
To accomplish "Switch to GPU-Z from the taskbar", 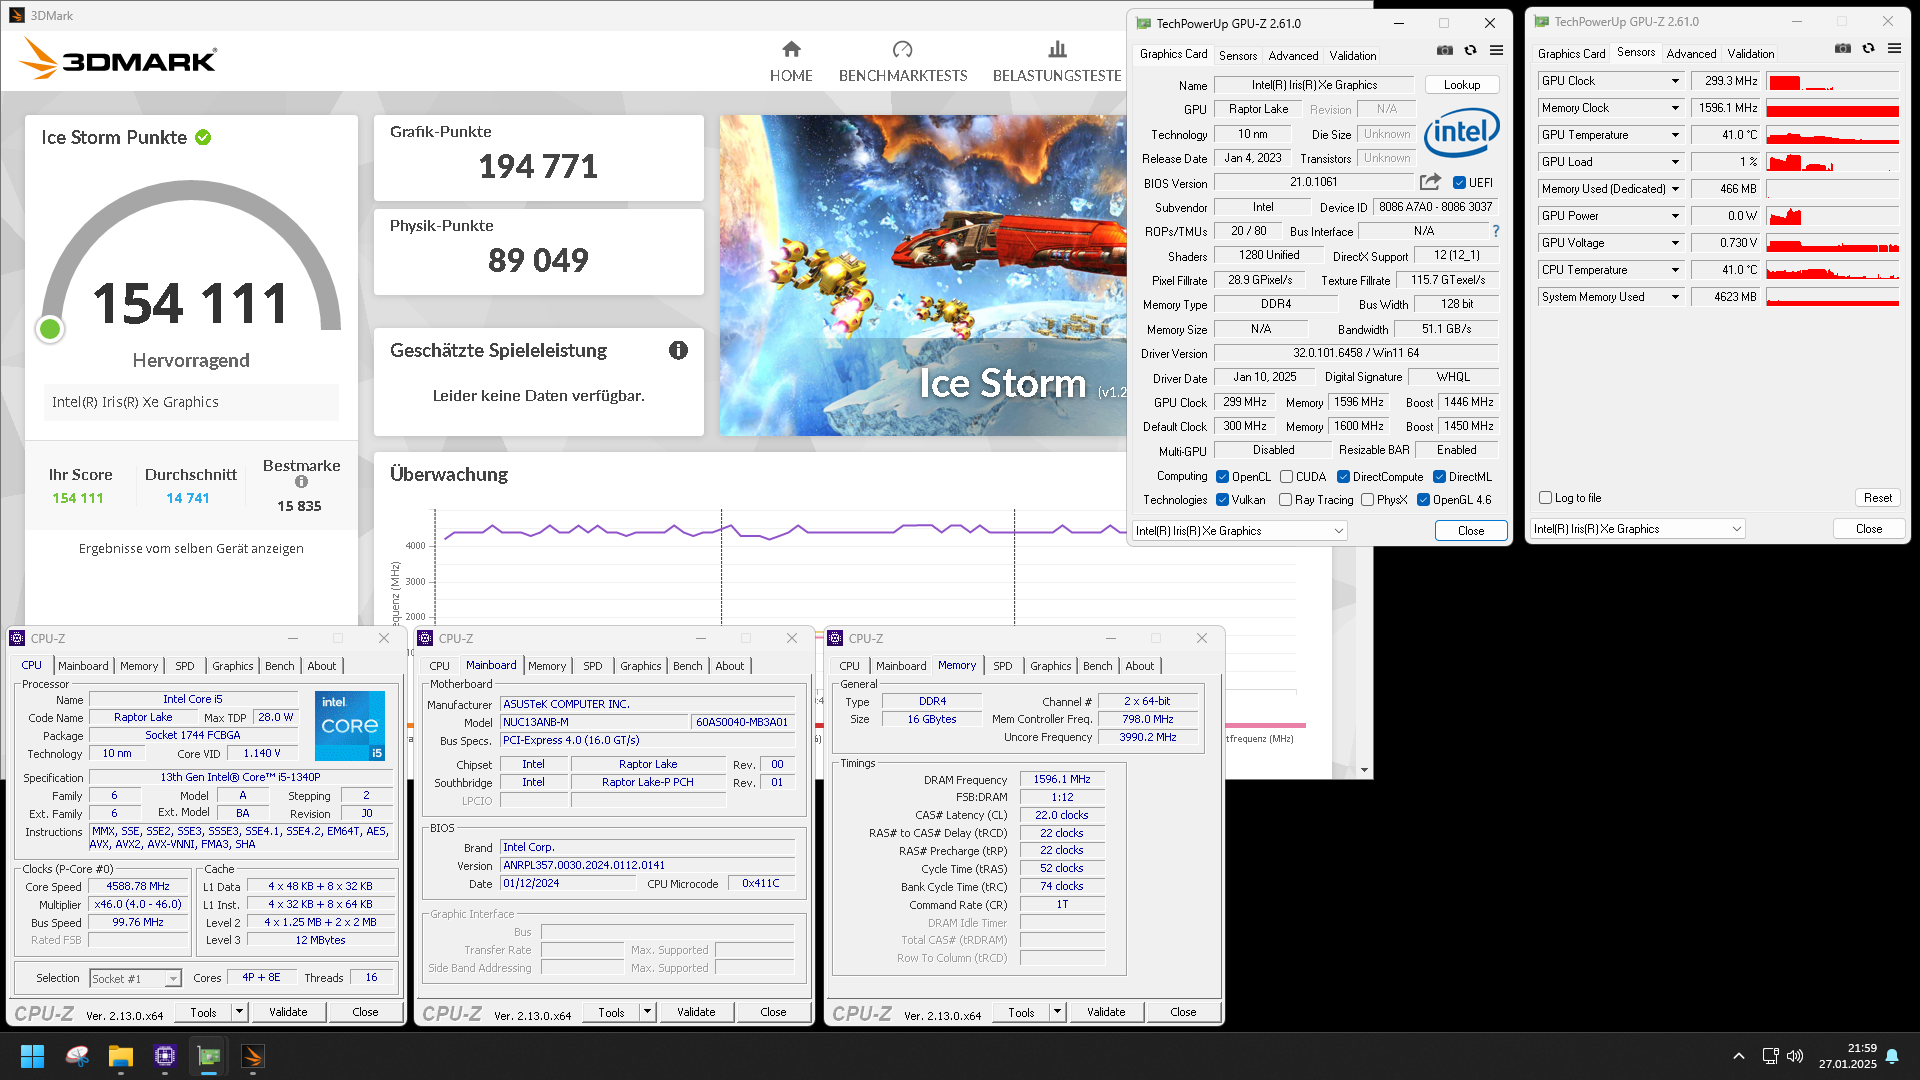I will click(209, 1056).
